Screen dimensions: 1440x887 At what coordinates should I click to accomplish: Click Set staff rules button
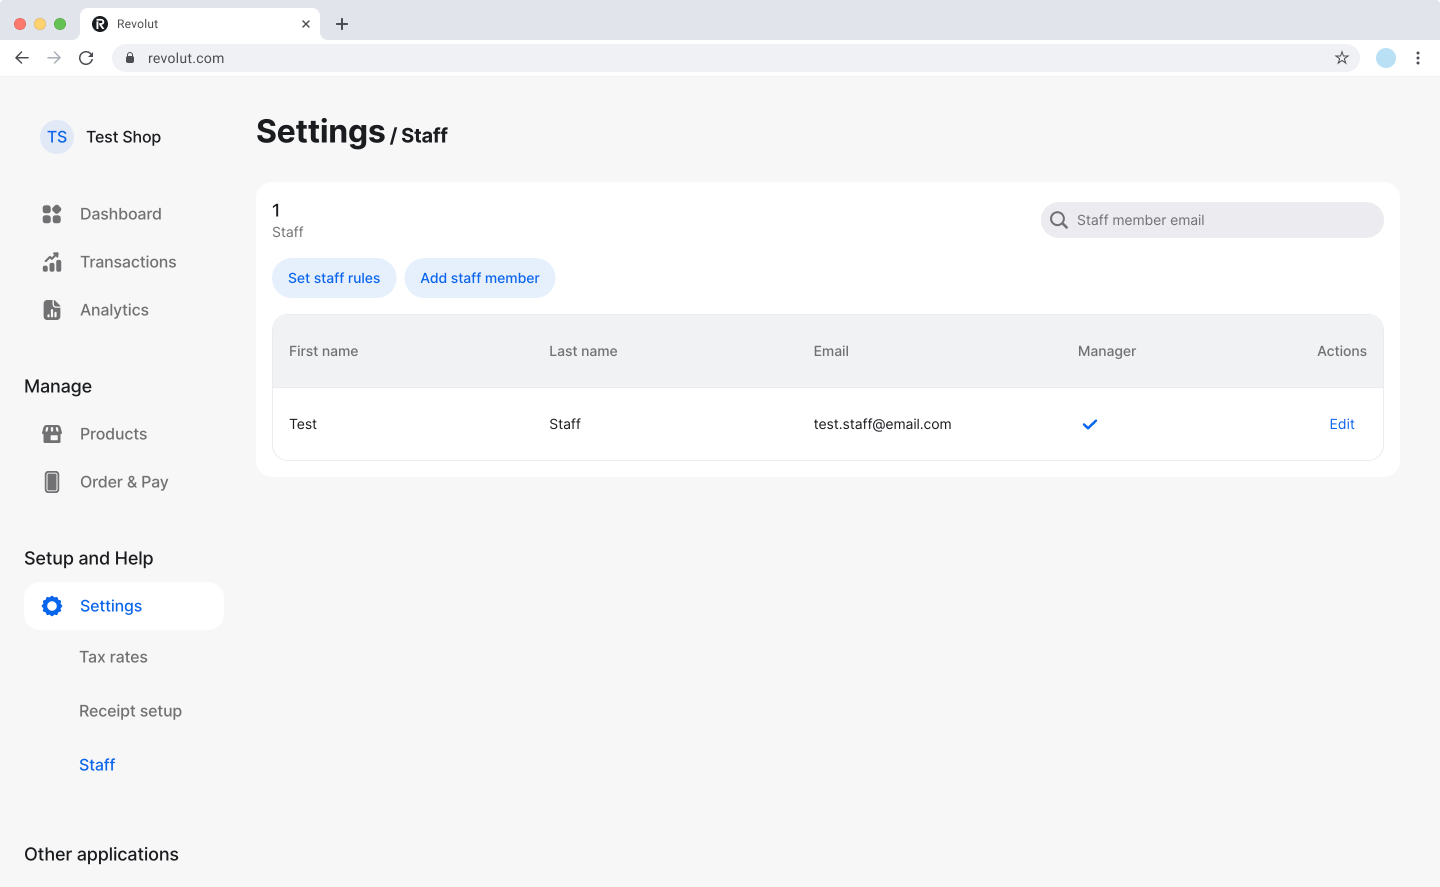point(334,278)
